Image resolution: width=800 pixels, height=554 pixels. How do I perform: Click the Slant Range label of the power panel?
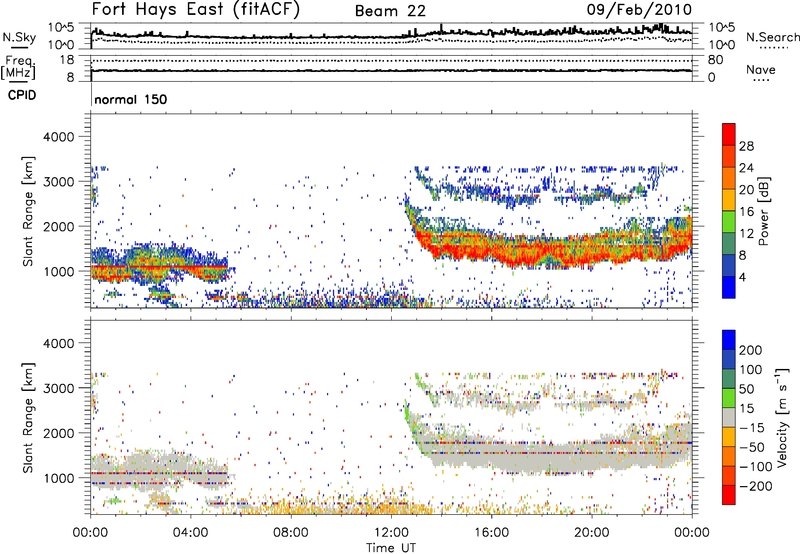[x=28, y=211]
